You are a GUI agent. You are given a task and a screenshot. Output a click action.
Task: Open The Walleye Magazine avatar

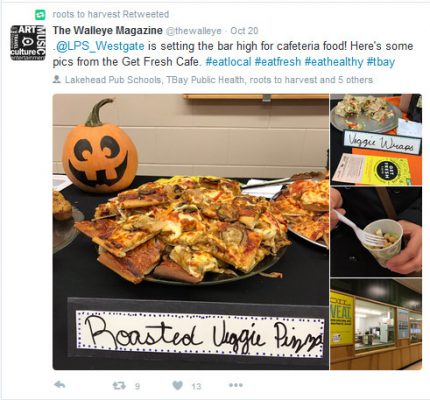tap(28, 43)
